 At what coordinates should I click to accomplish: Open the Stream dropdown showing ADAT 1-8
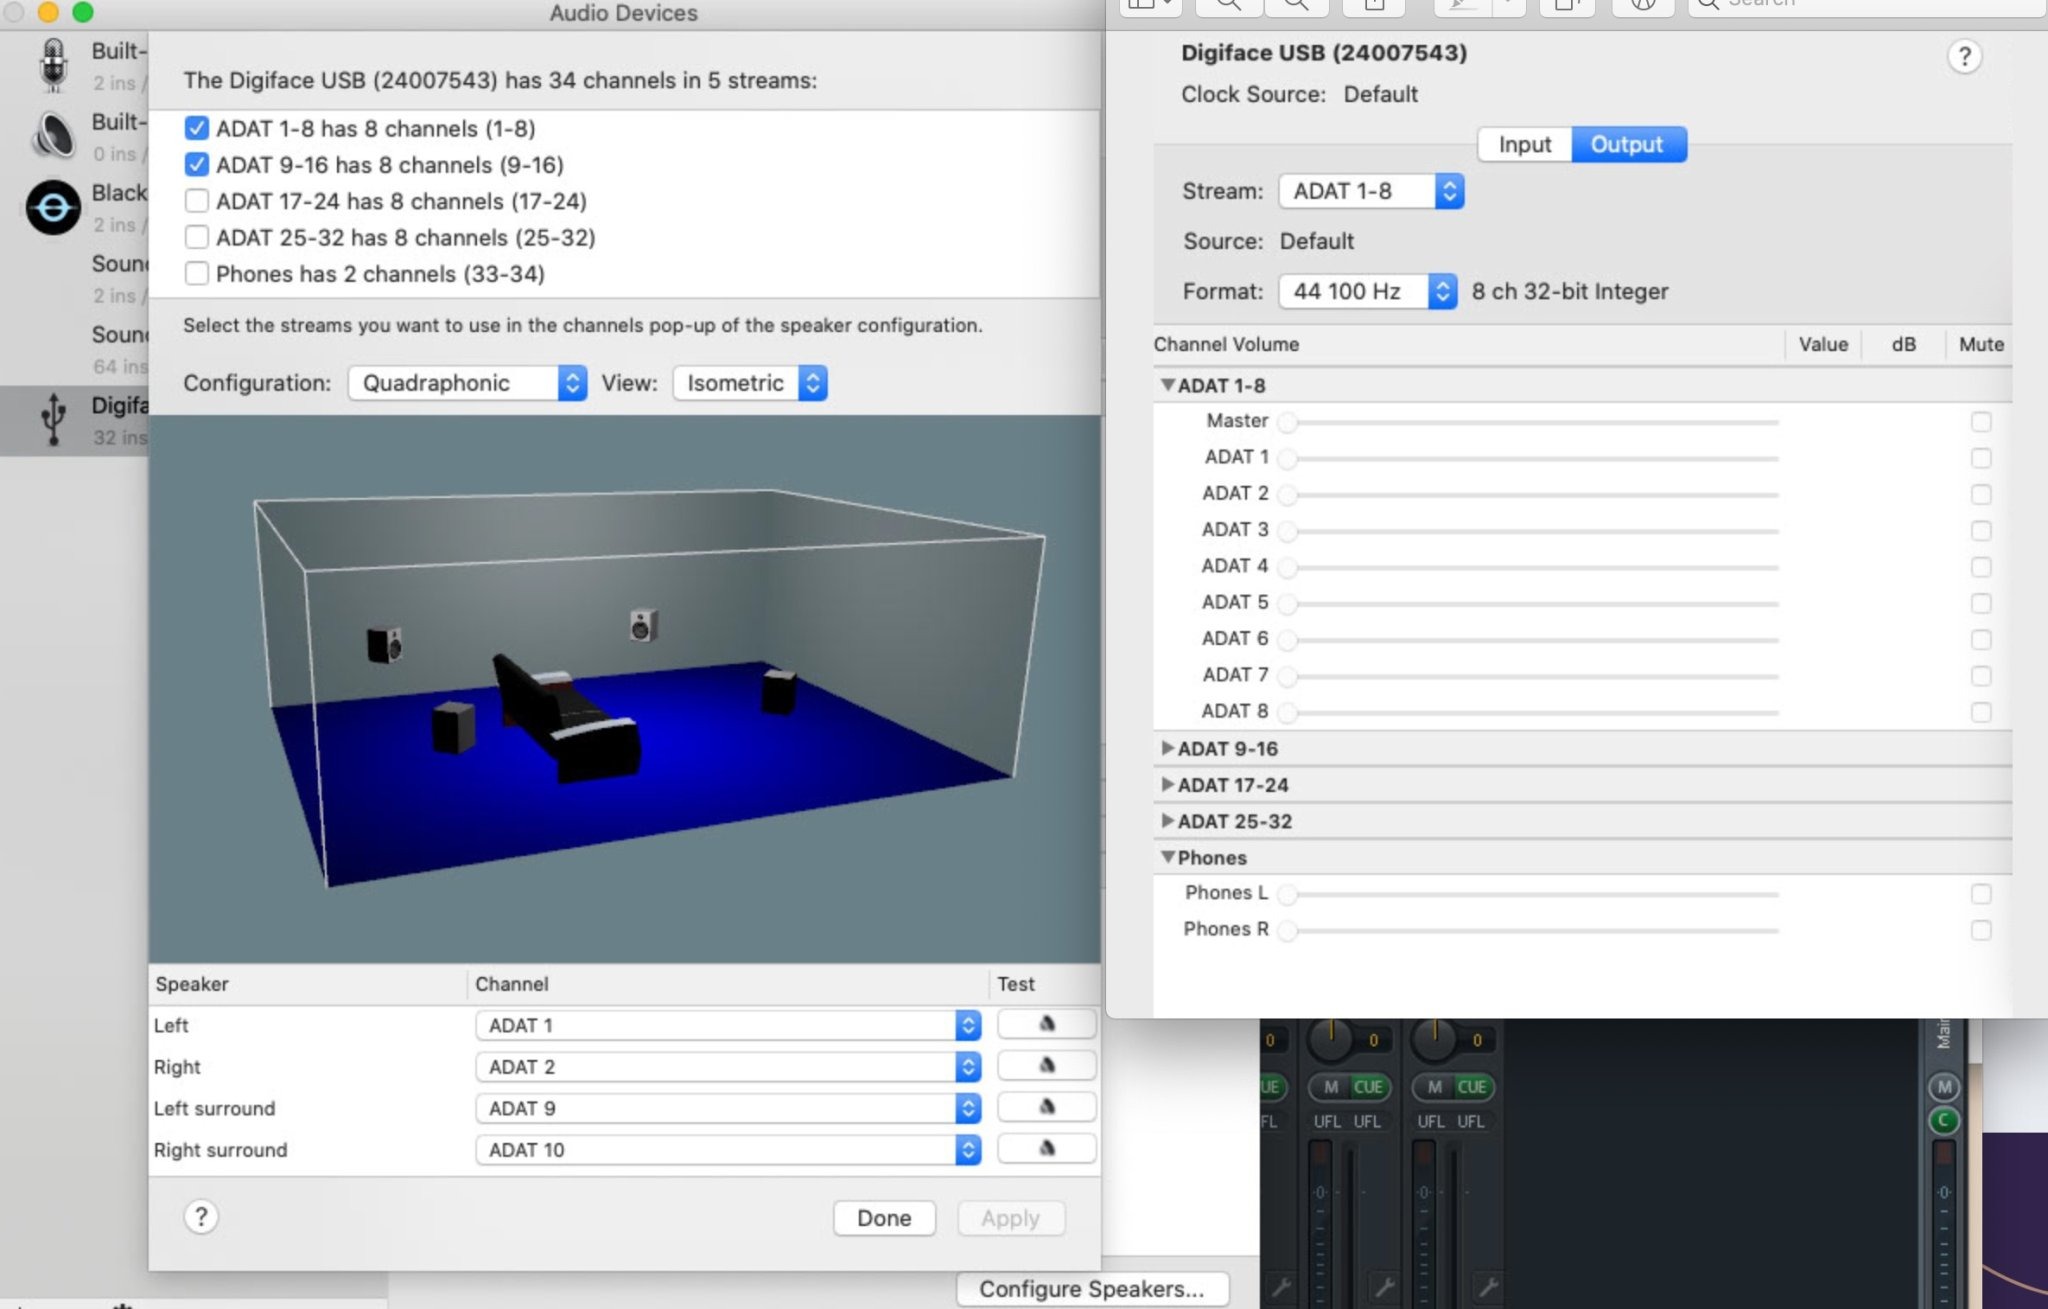click(x=1371, y=191)
